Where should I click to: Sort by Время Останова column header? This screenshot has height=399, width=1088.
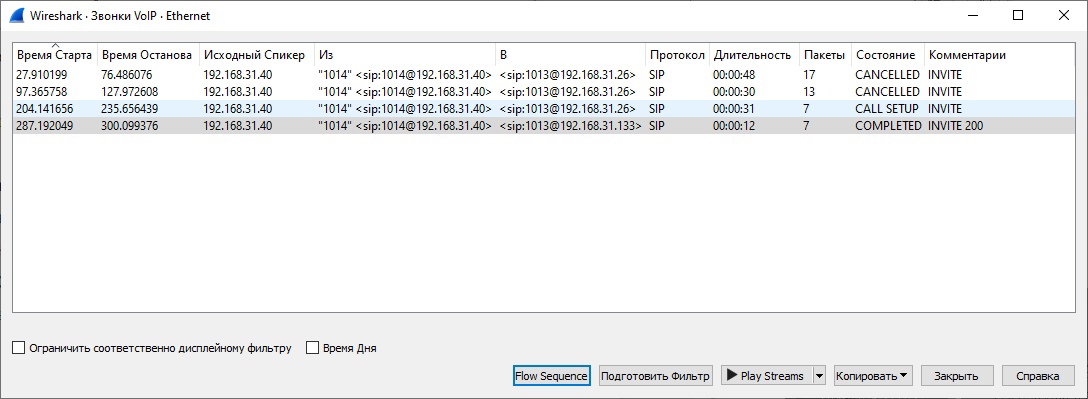148,55
